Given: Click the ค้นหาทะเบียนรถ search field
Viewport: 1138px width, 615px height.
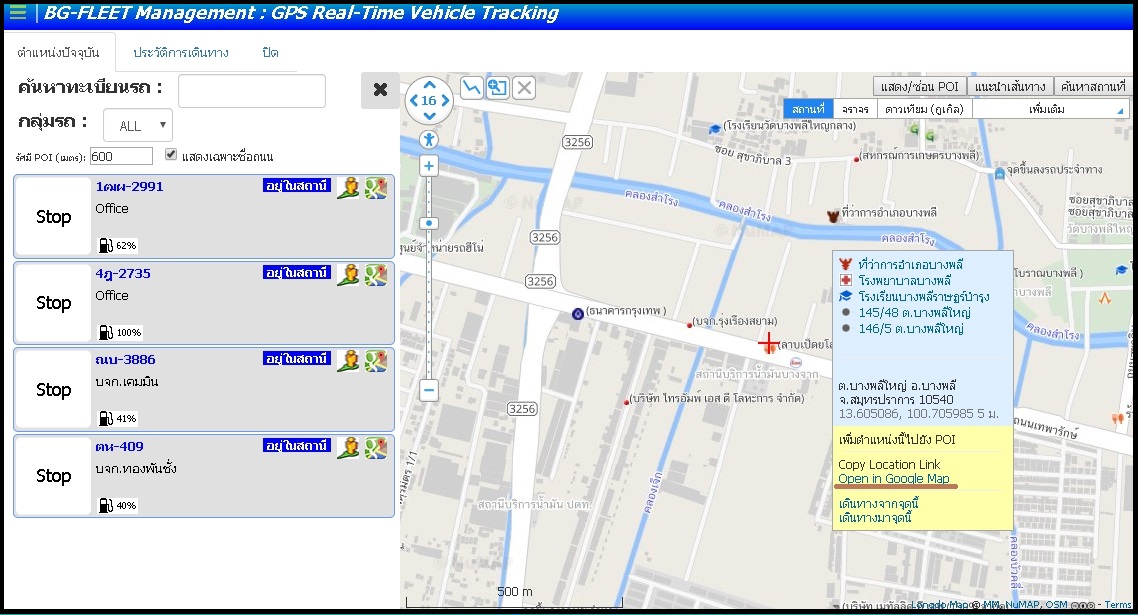Looking at the screenshot, I should [x=252, y=91].
